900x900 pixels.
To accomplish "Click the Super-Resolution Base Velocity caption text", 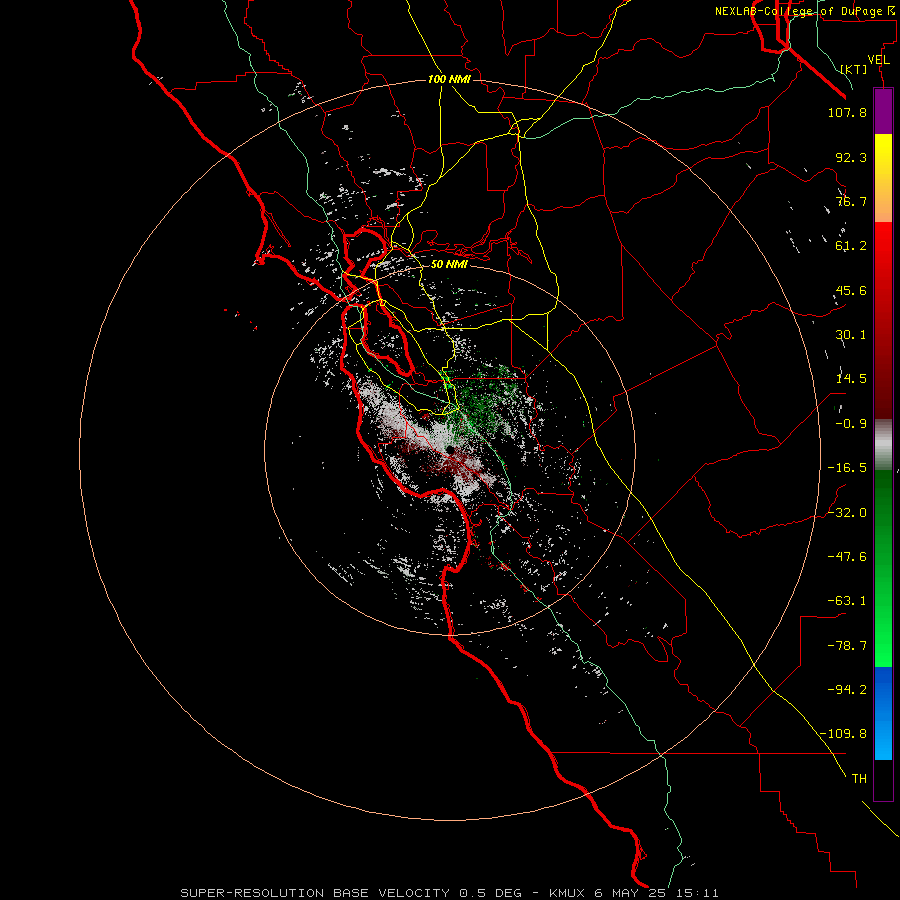I will pyautogui.click(x=449, y=893).
